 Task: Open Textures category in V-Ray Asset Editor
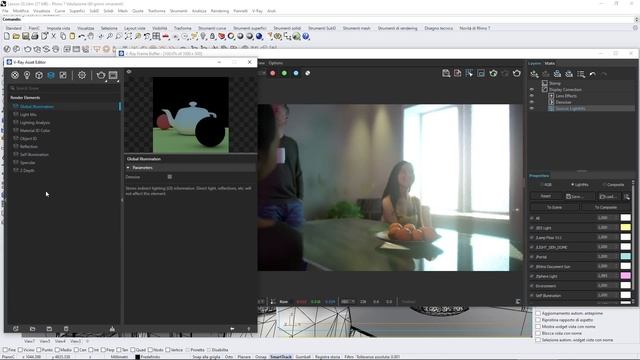(x=63, y=75)
